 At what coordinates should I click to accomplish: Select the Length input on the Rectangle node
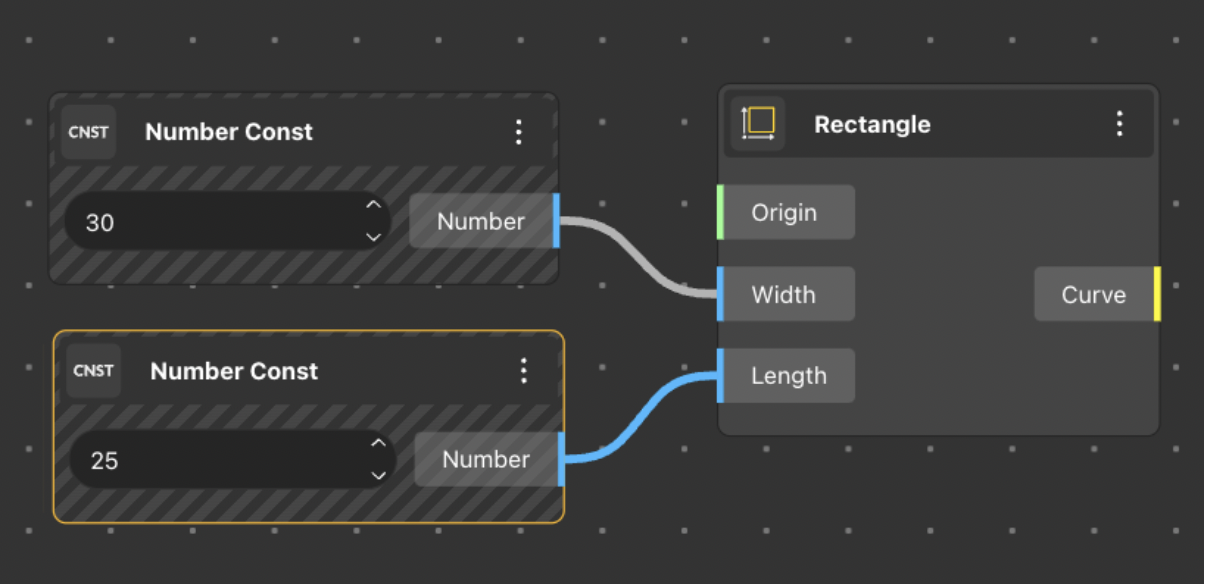[x=788, y=376]
